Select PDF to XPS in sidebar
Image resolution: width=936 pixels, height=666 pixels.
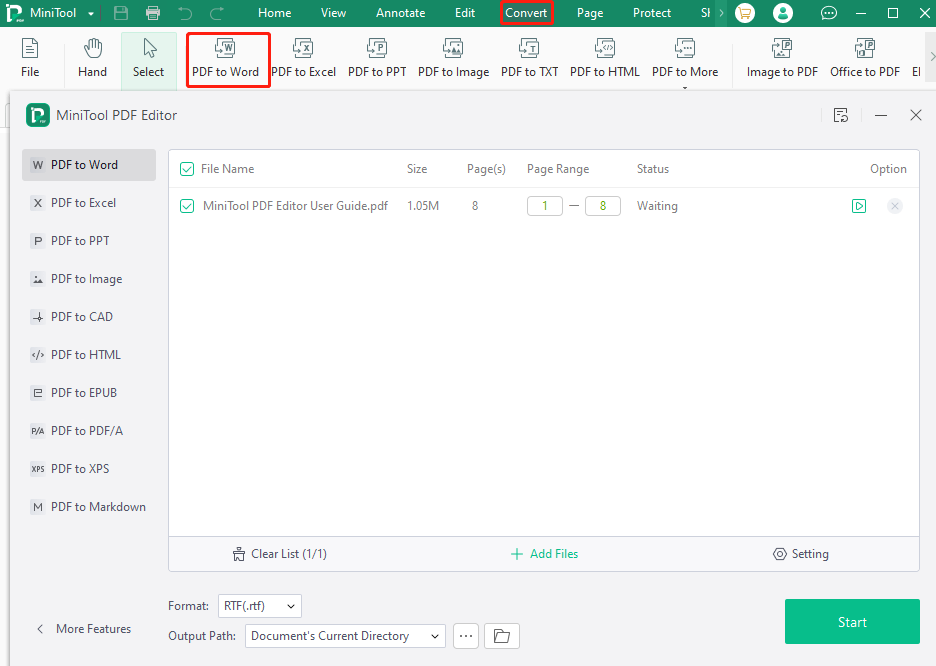pyautogui.click(x=89, y=469)
